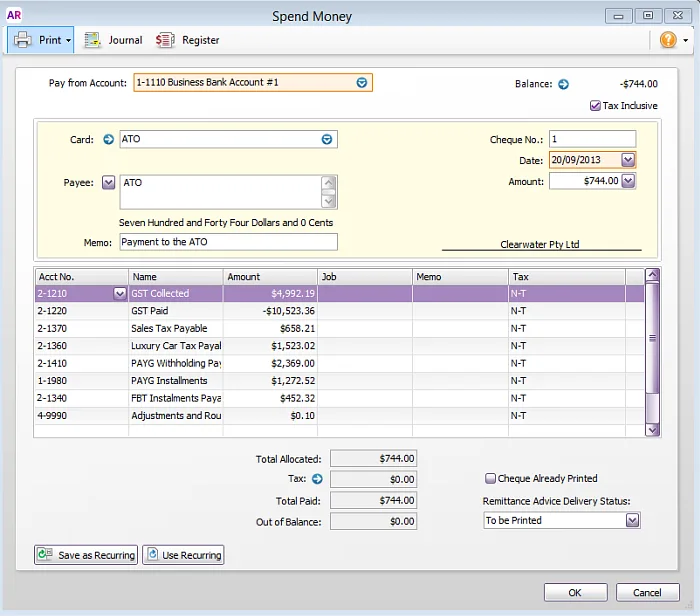700x616 pixels.
Task: Toggle the Tax Inclusive checkbox
Action: 595,106
